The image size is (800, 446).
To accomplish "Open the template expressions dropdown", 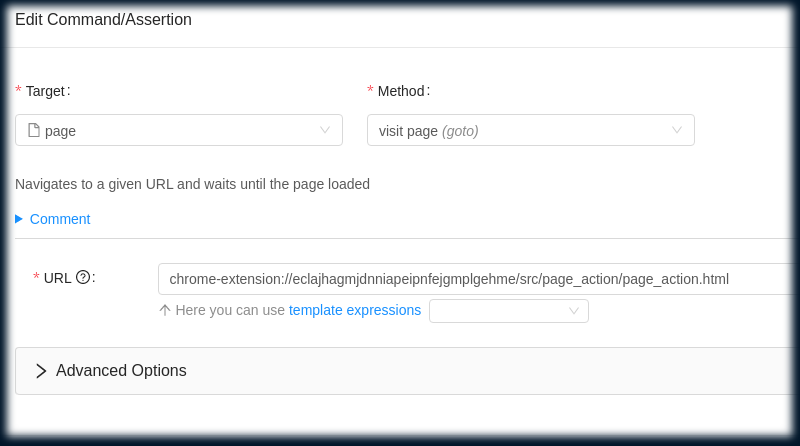I will (x=509, y=311).
